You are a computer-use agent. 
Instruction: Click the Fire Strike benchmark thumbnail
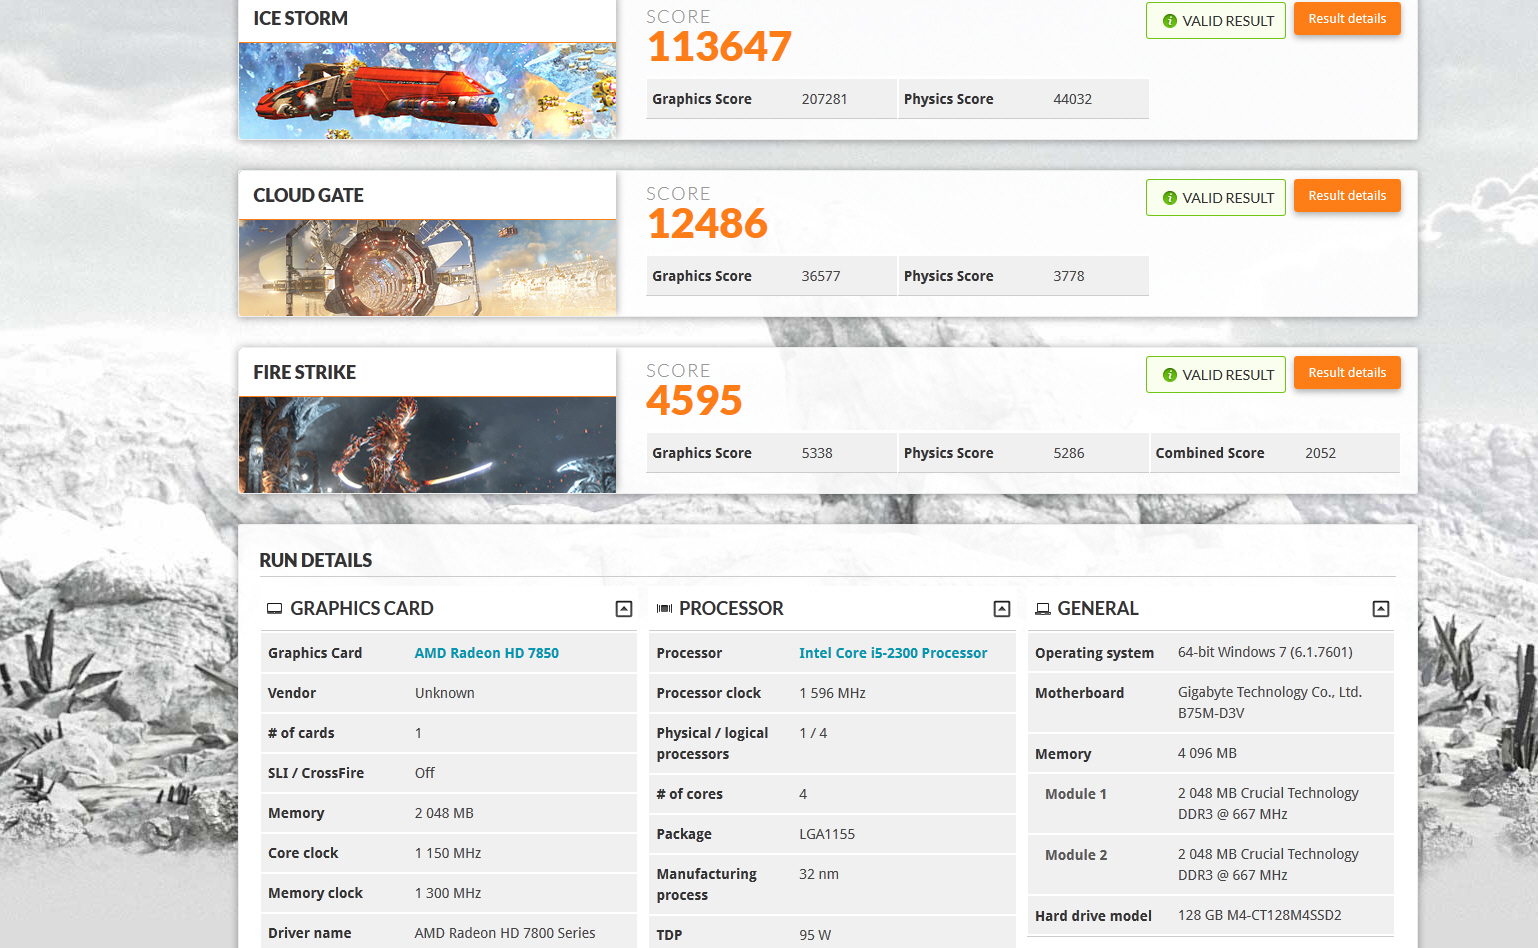point(427,444)
